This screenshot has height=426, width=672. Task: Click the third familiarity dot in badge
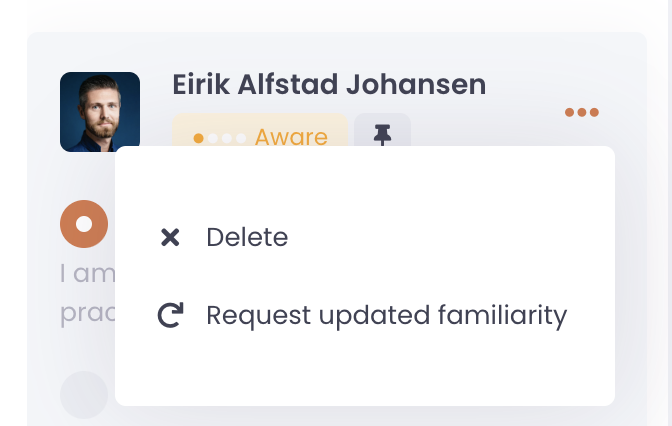(227, 138)
